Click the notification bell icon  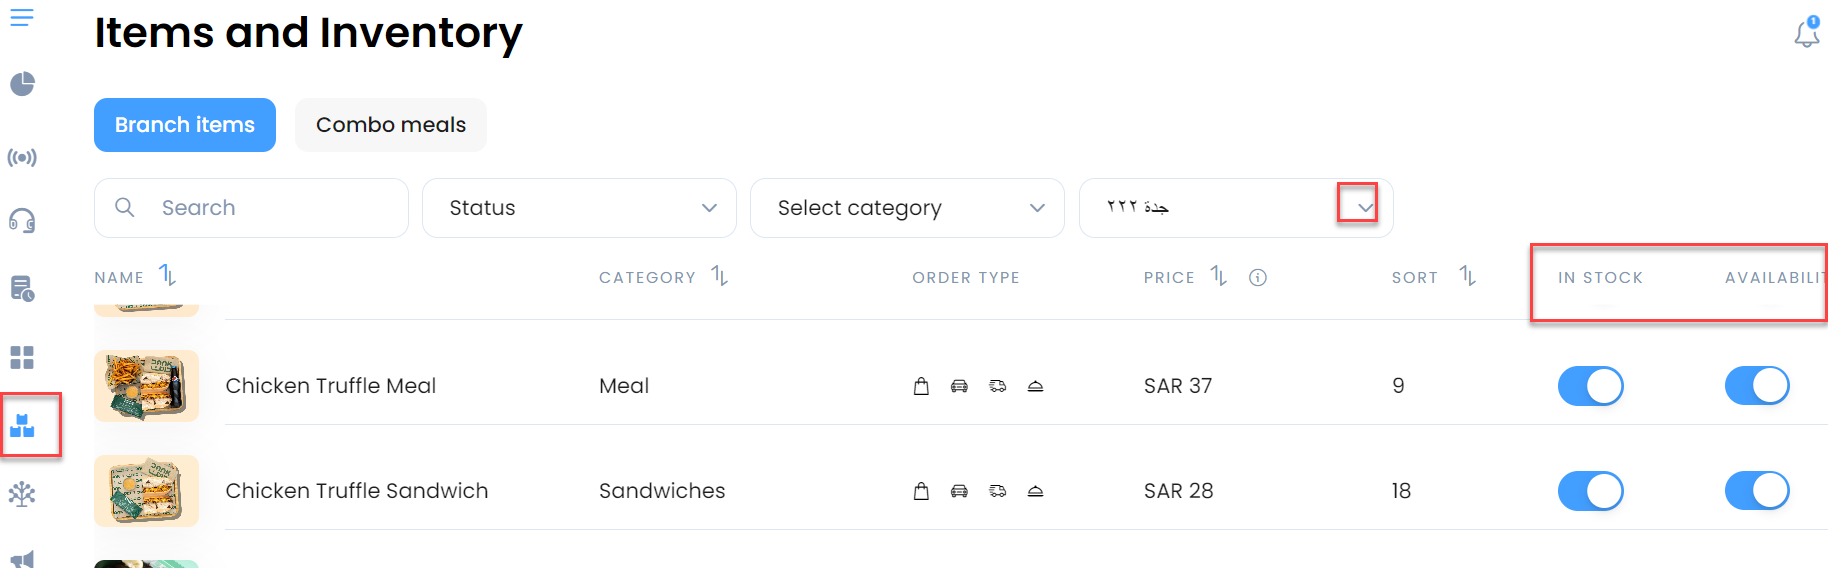[1806, 33]
